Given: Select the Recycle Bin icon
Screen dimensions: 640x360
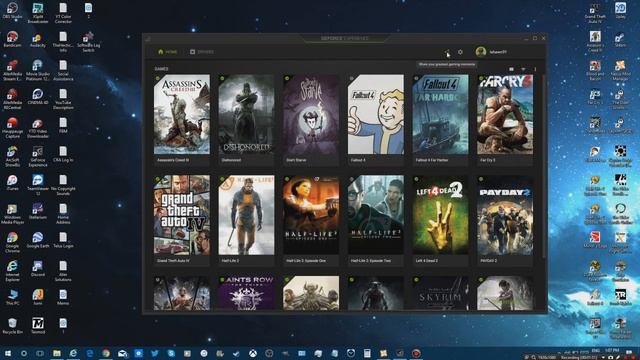Looking at the screenshot, I should [x=12, y=326].
